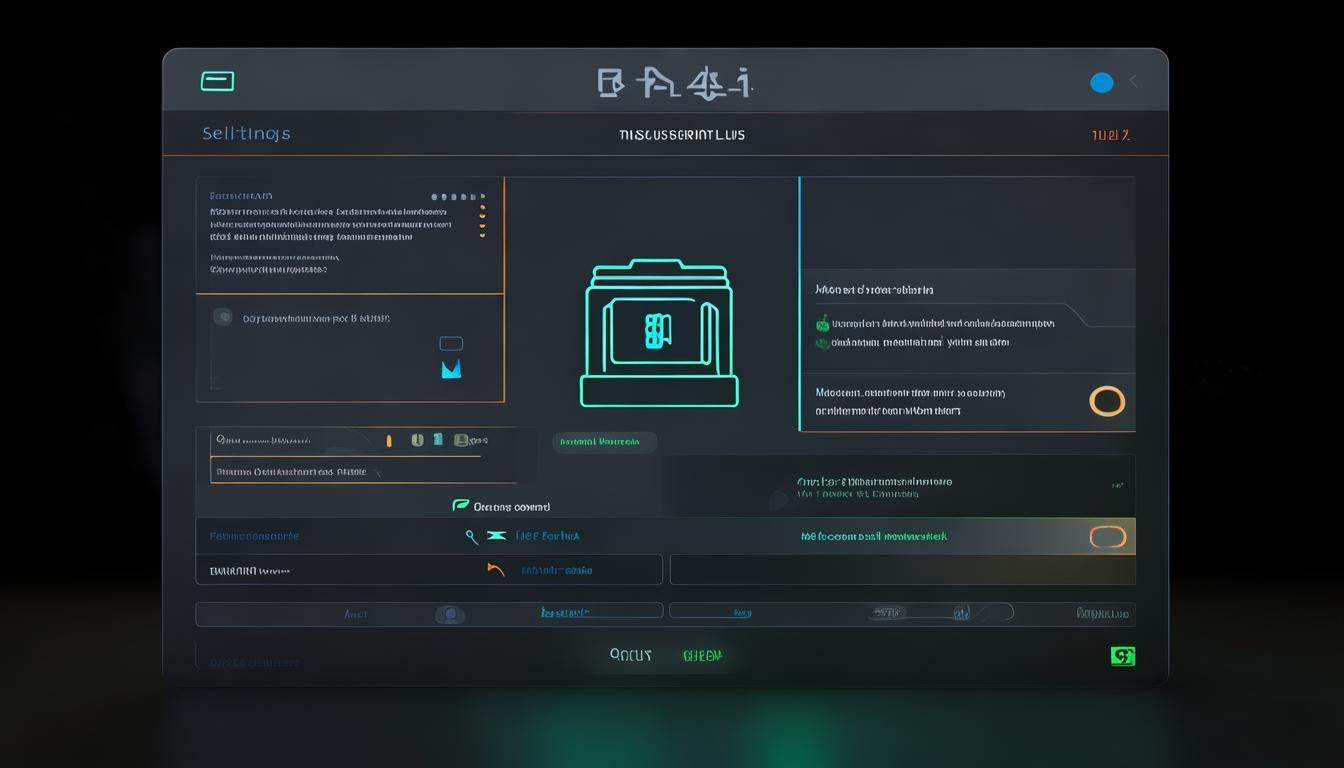Open the Settings tab
1344x768 pixels.
pos(246,133)
